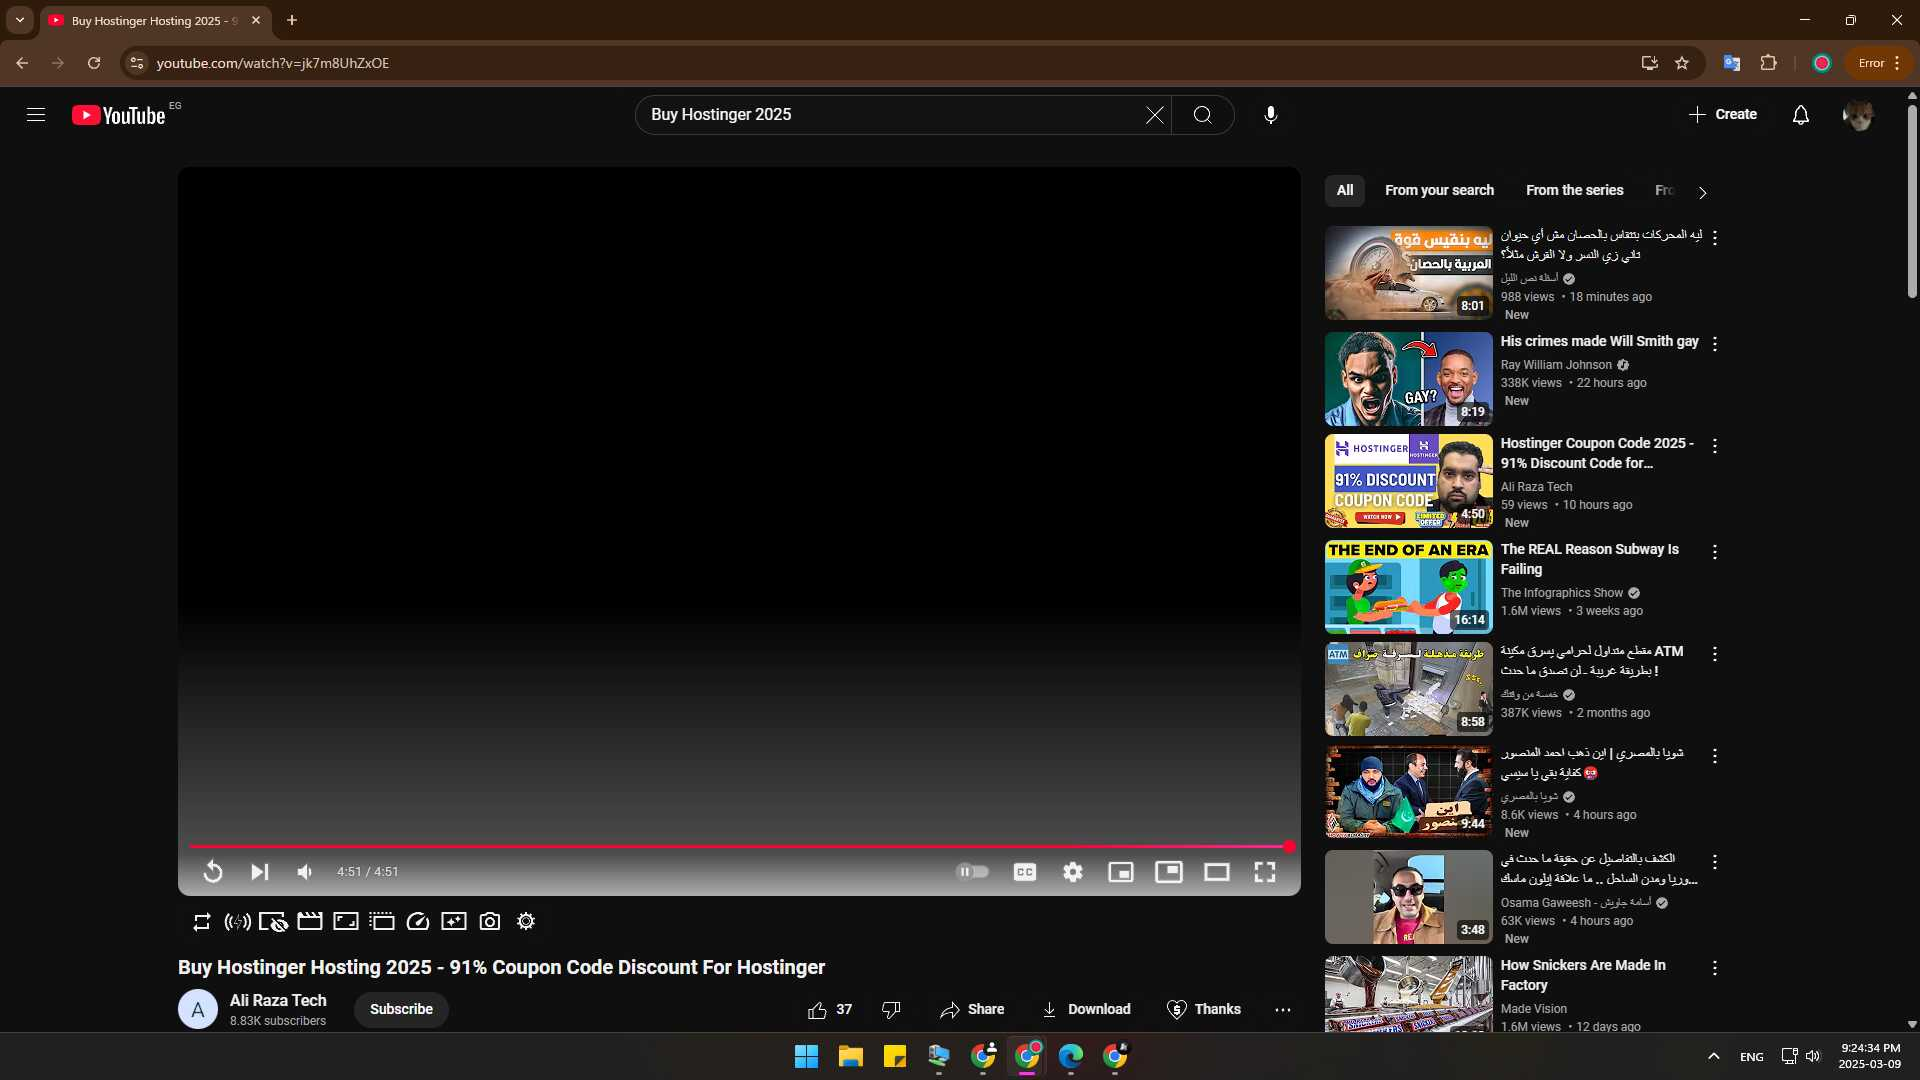
Task: Open options for Hostinger Coupon Code 2025 video
Action: (1714, 446)
